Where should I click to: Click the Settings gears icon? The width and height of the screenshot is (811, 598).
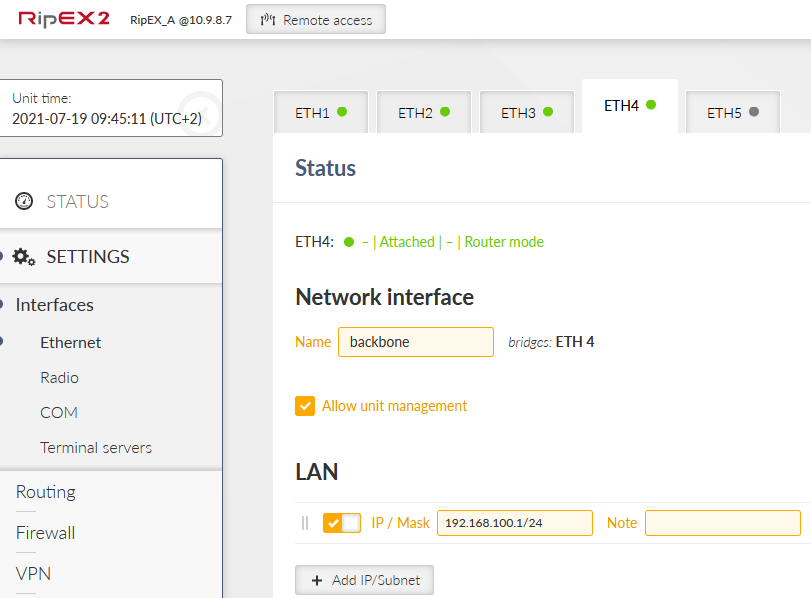(x=24, y=257)
